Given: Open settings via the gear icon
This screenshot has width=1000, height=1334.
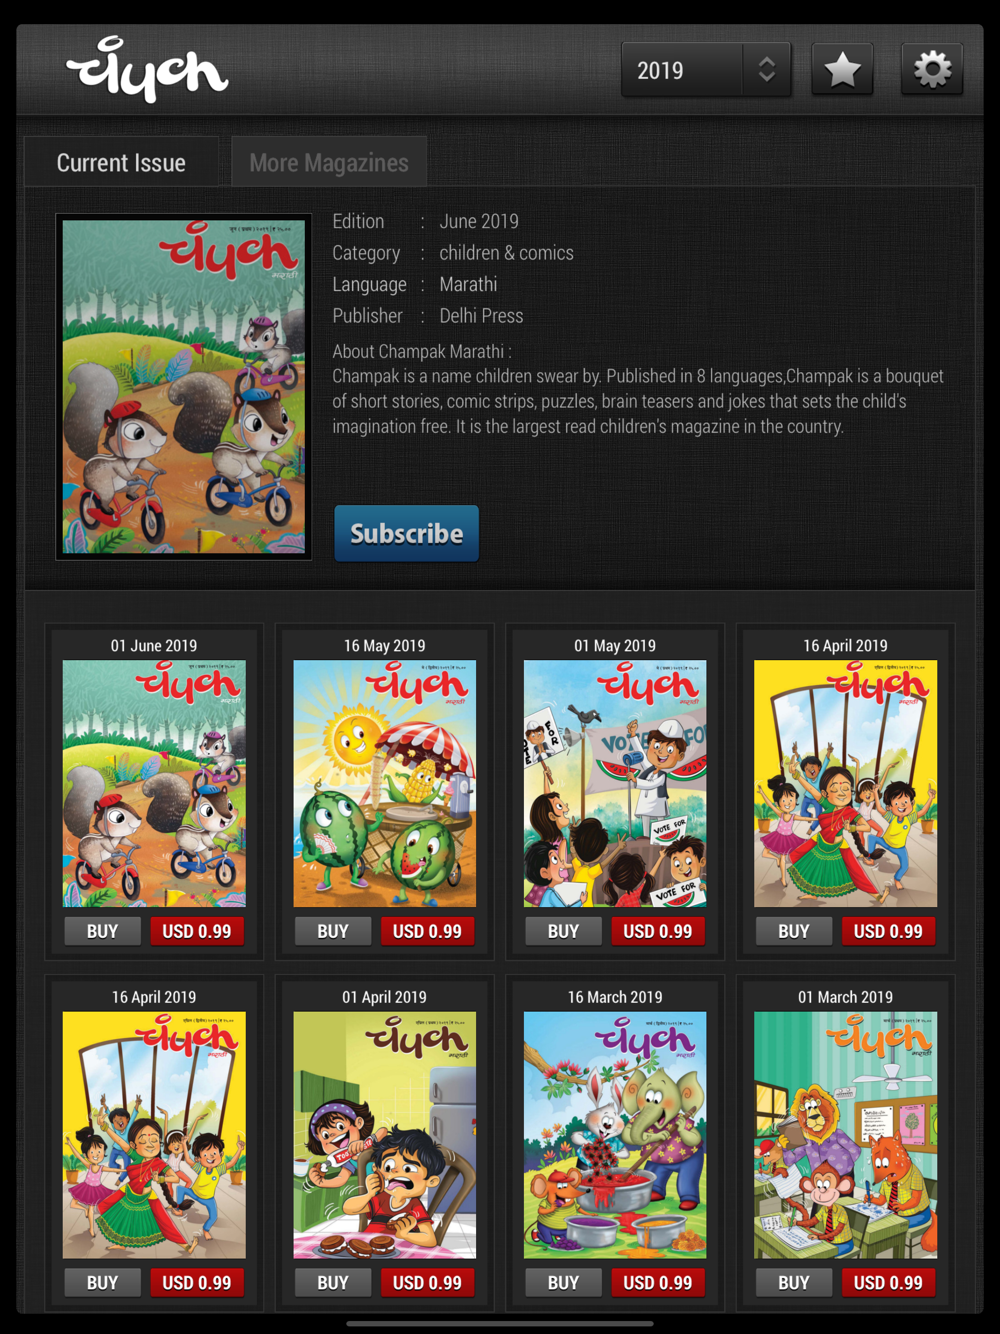Looking at the screenshot, I should [932, 70].
